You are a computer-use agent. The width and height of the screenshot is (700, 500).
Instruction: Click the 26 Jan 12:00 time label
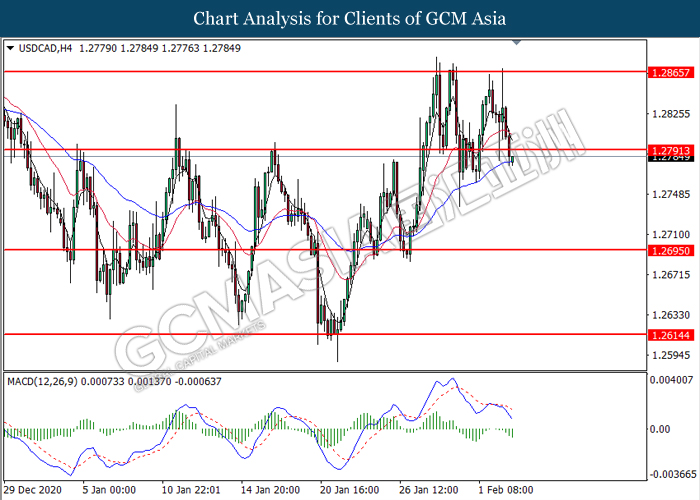pos(429,490)
